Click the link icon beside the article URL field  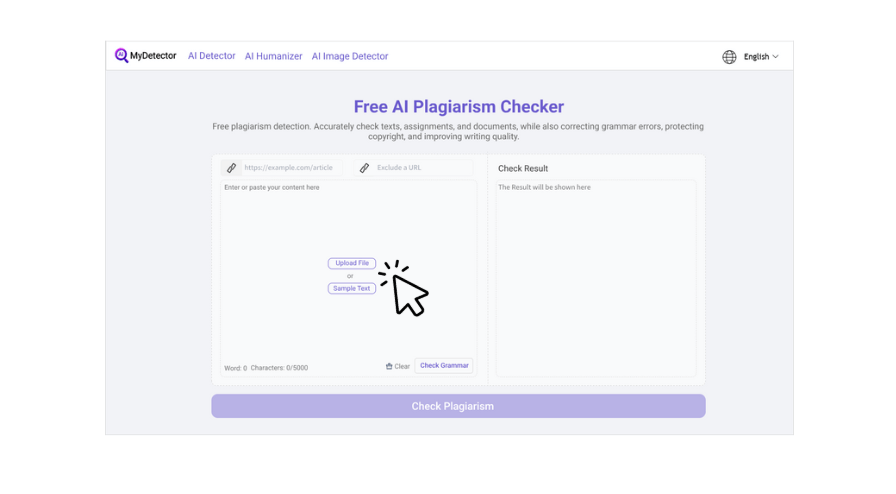[231, 168]
